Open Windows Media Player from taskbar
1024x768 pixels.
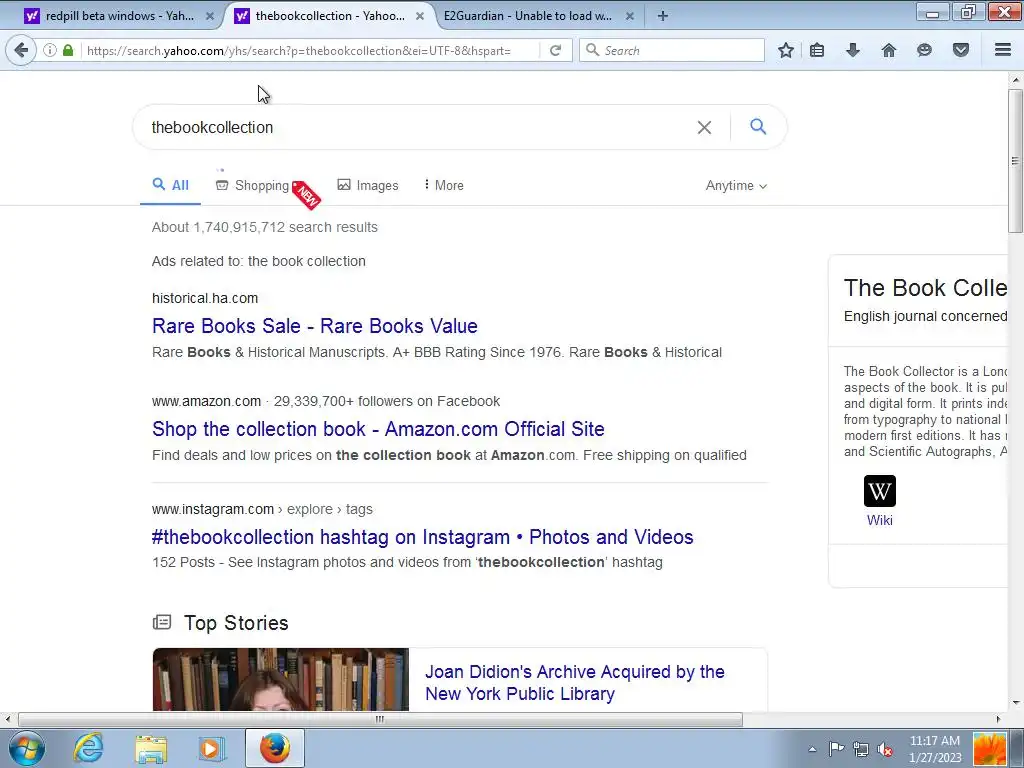click(x=212, y=749)
